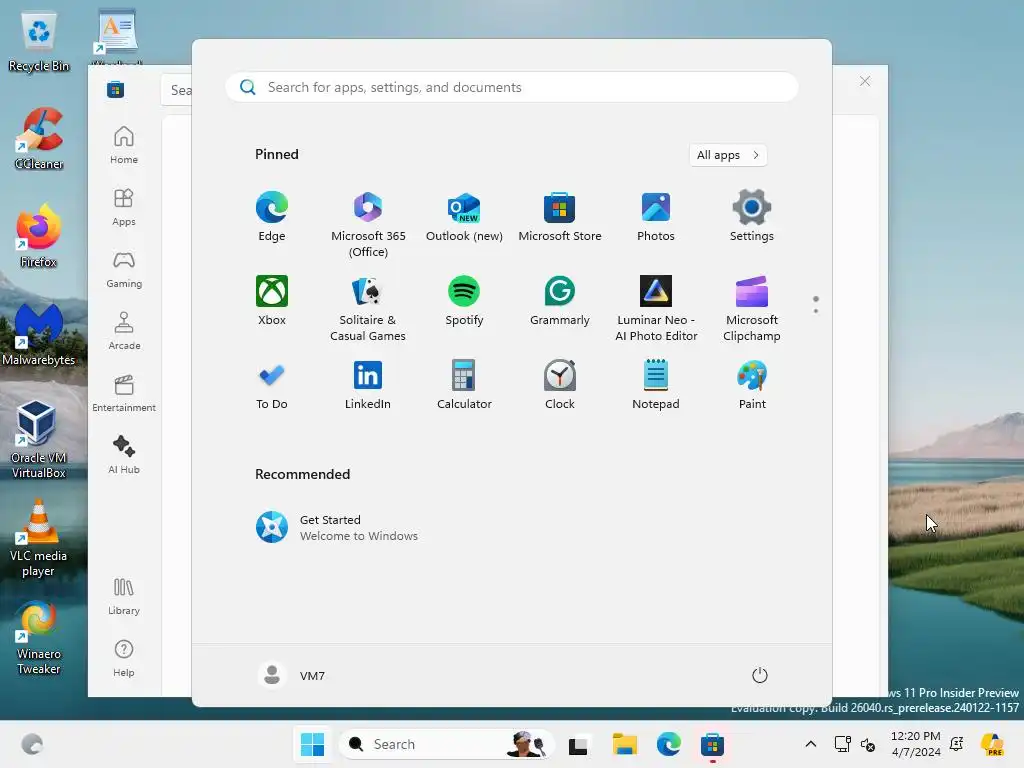The height and width of the screenshot is (768, 1024).
Task: Open the Grammarly app
Action: click(x=560, y=301)
